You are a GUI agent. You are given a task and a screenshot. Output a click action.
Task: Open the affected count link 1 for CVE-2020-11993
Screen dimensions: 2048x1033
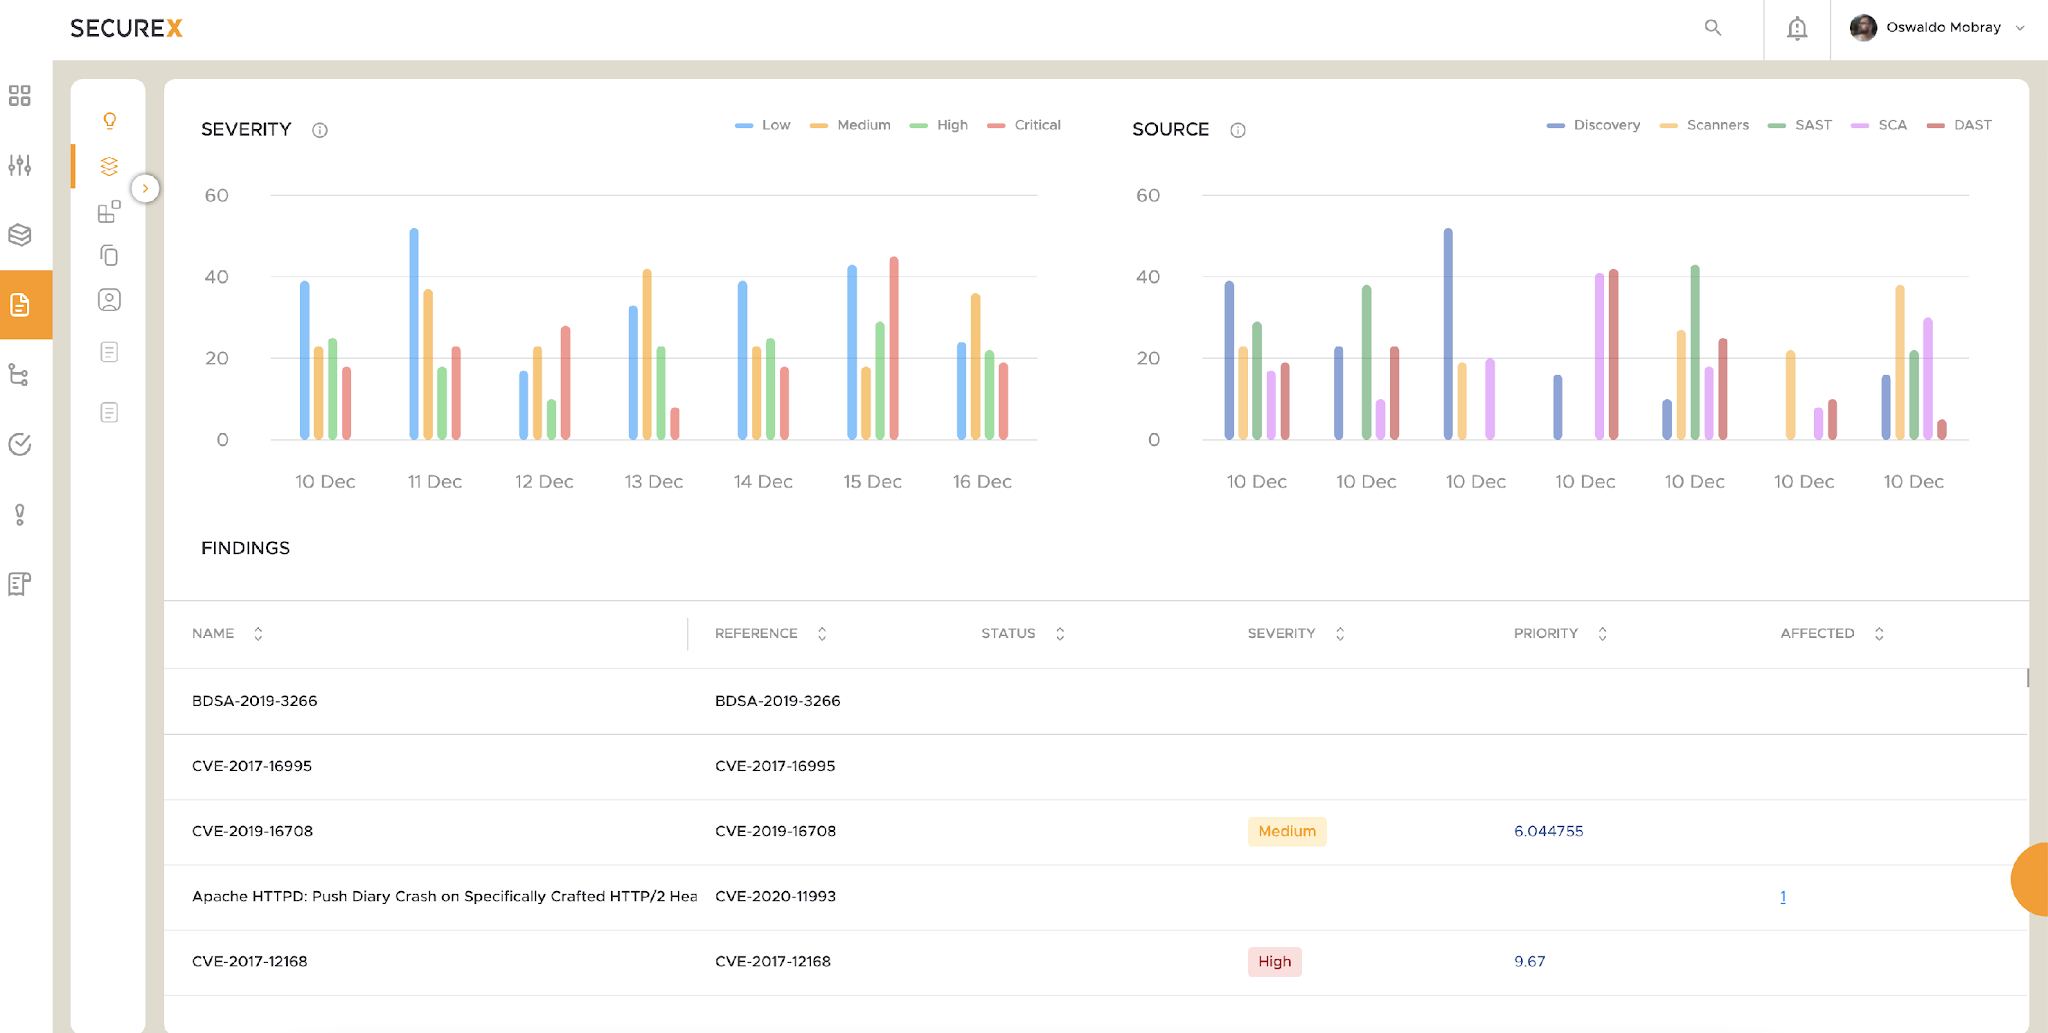(1783, 897)
